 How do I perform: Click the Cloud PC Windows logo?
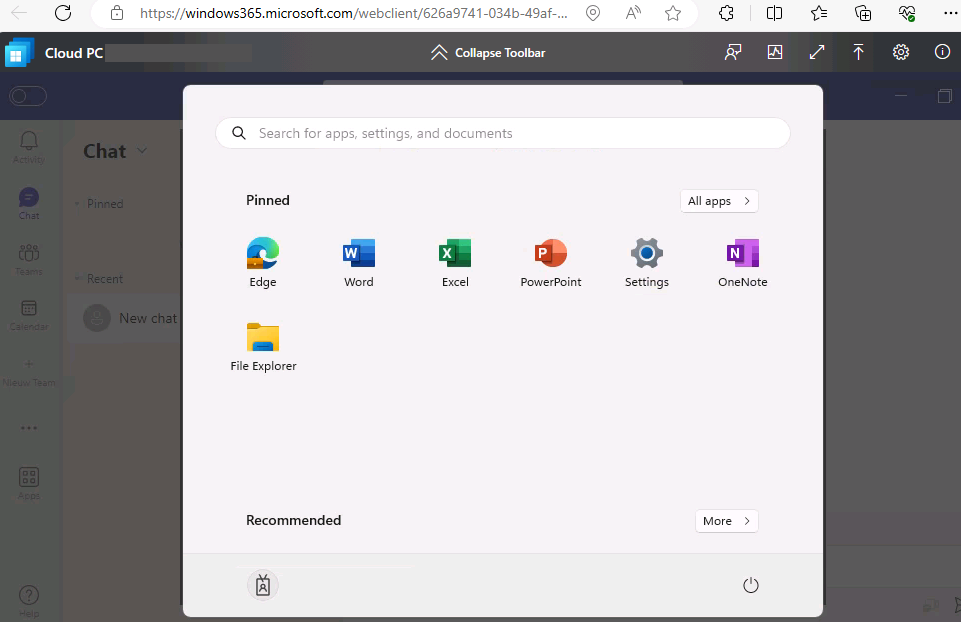coord(19,53)
